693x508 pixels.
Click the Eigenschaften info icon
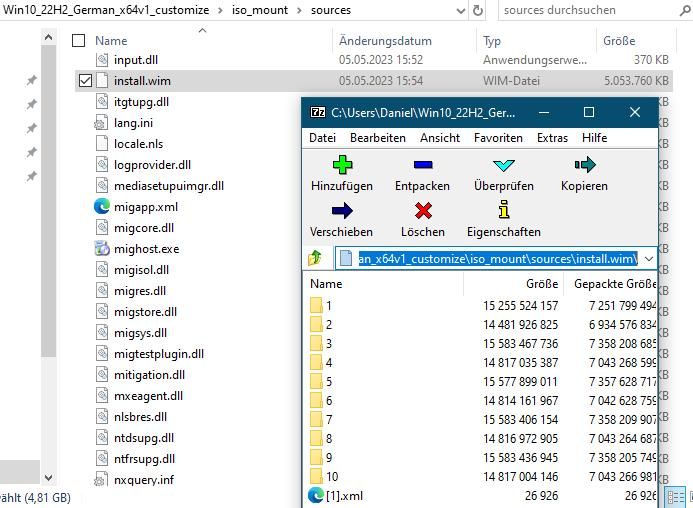pyautogui.click(x=504, y=210)
